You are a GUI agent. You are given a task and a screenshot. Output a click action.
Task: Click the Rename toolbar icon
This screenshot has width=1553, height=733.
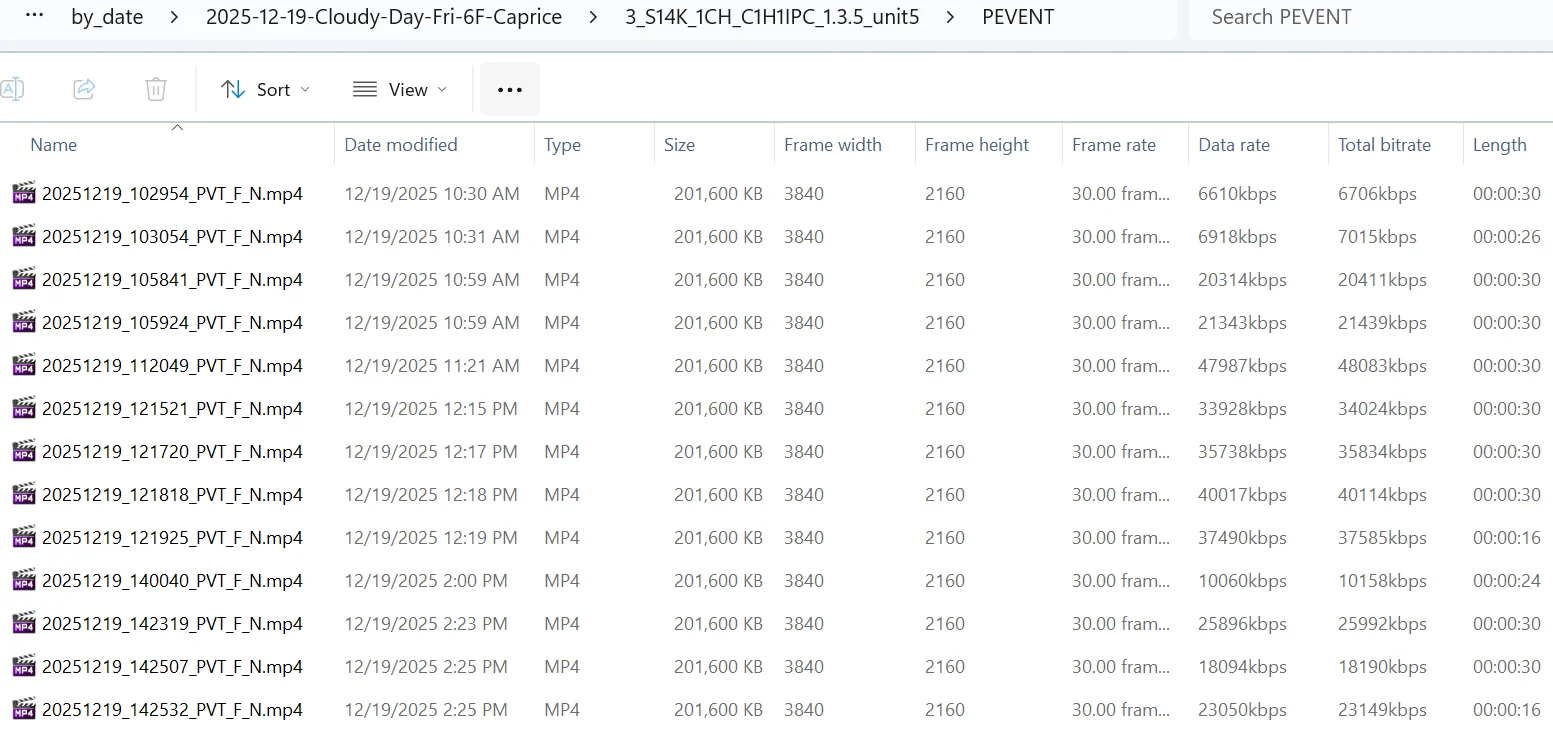pyautogui.click(x=12, y=89)
